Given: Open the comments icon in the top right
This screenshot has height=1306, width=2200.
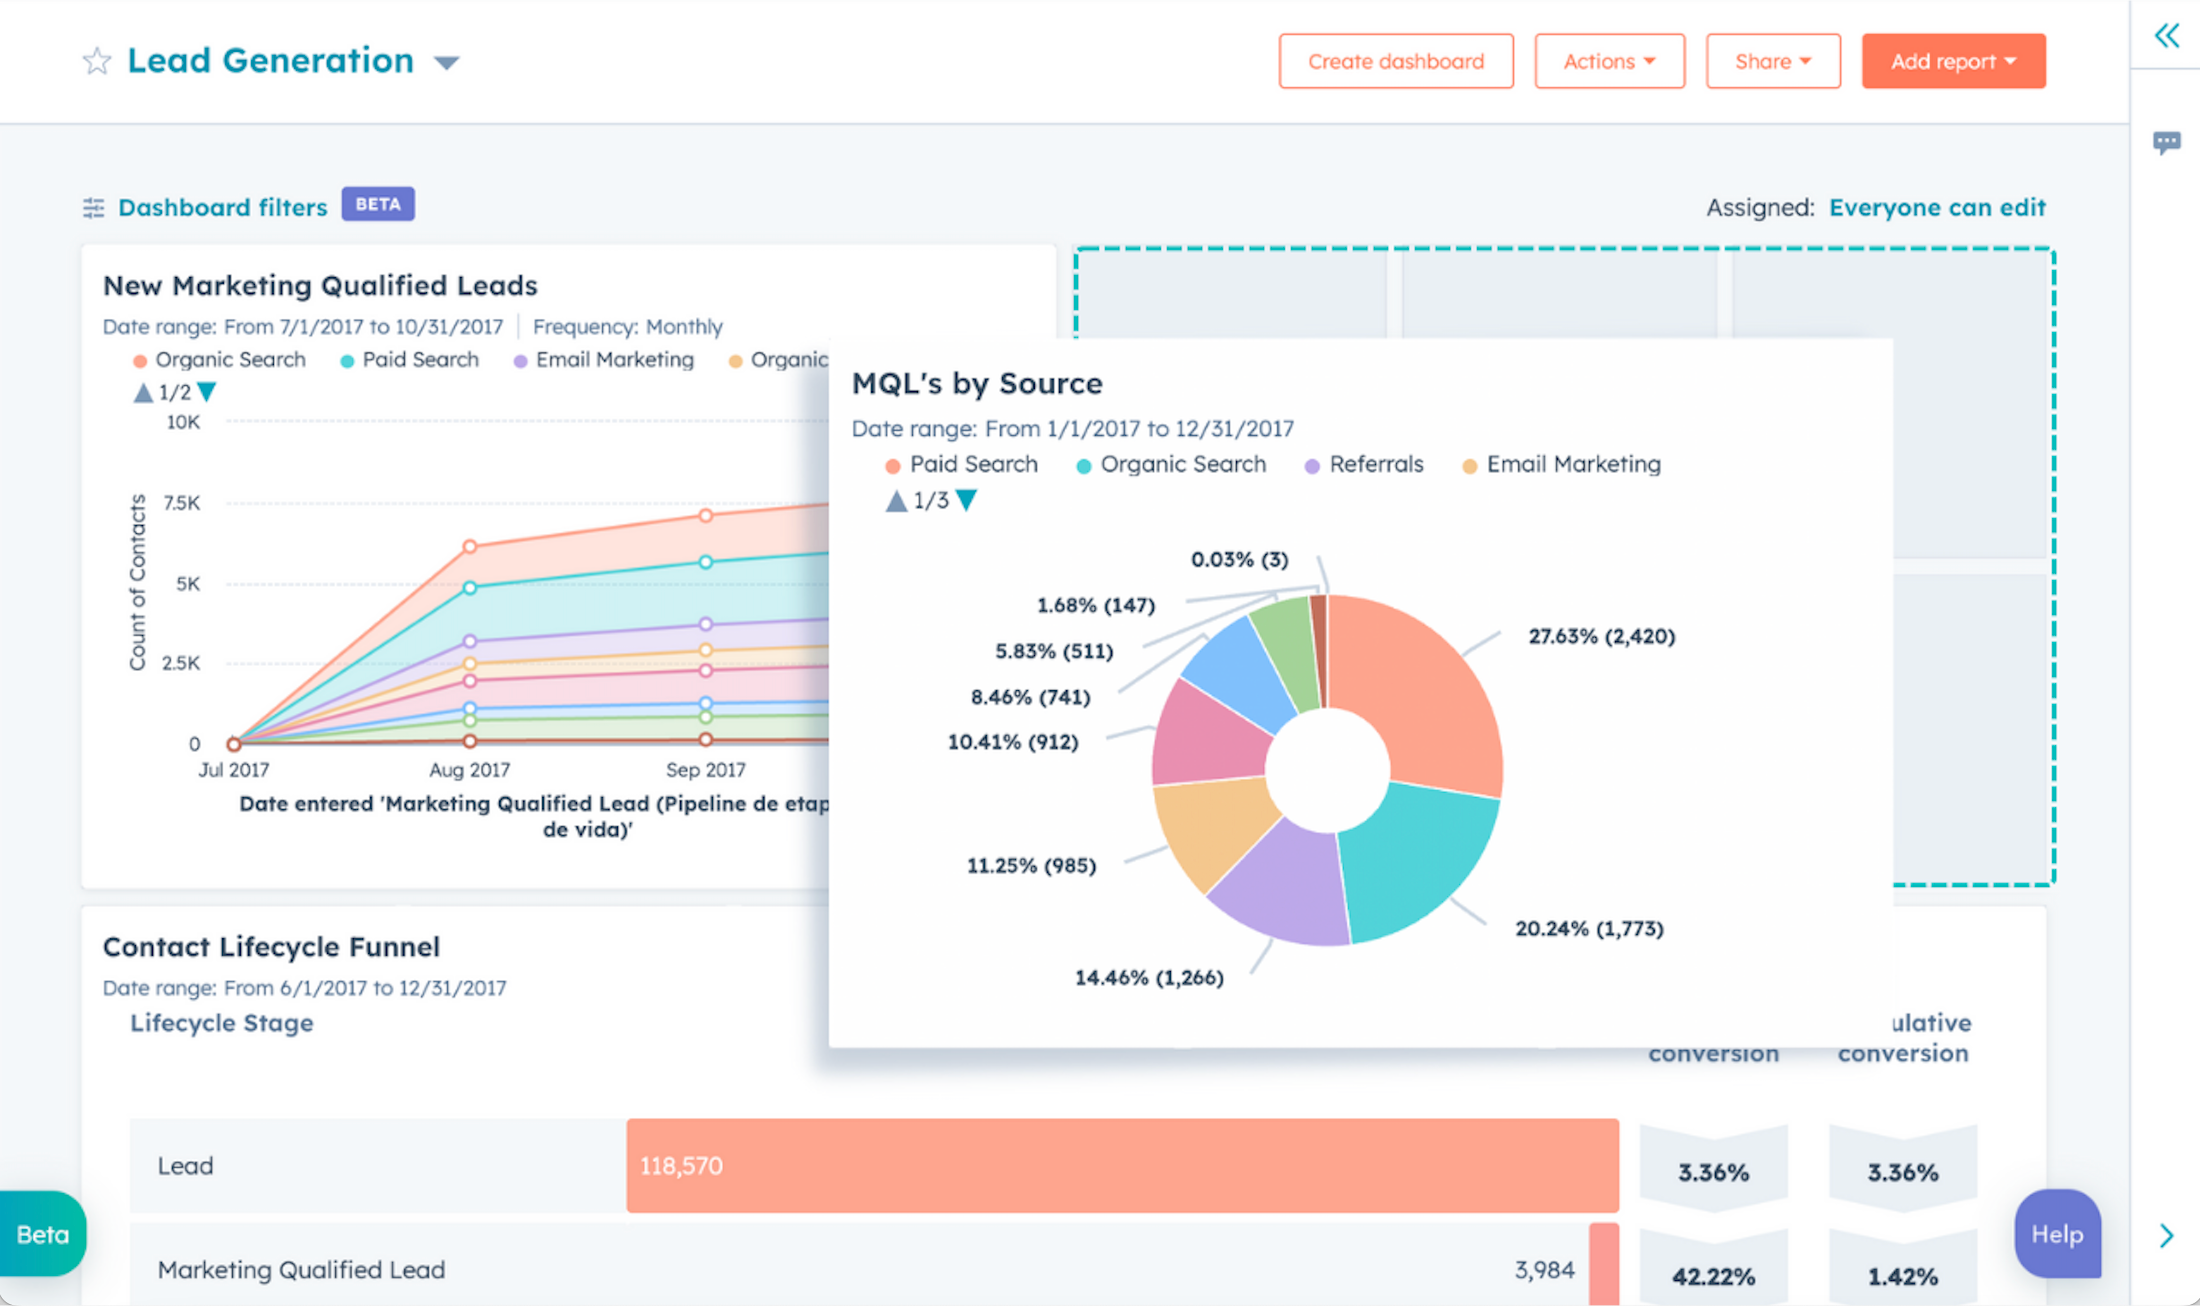Looking at the screenshot, I should (x=2168, y=142).
